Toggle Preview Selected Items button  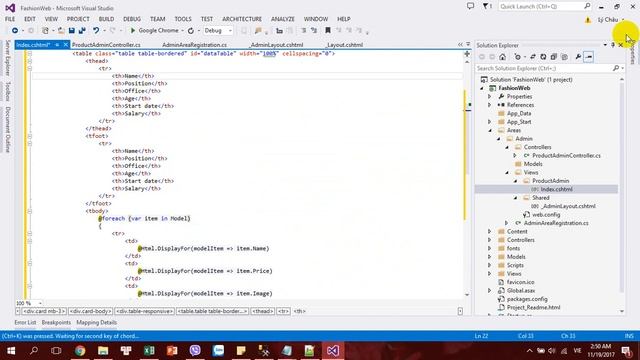pos(589,57)
